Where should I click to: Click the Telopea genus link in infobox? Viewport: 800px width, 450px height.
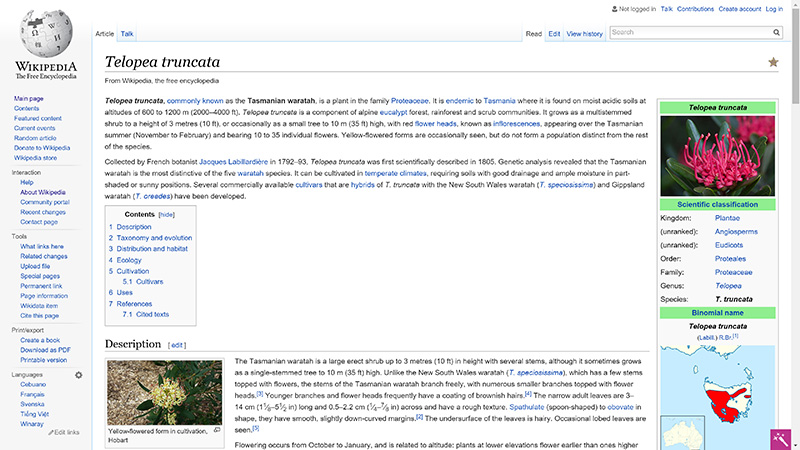coord(728,286)
